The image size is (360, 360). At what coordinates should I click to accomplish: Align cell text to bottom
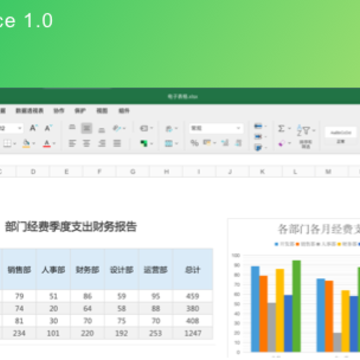point(102,129)
